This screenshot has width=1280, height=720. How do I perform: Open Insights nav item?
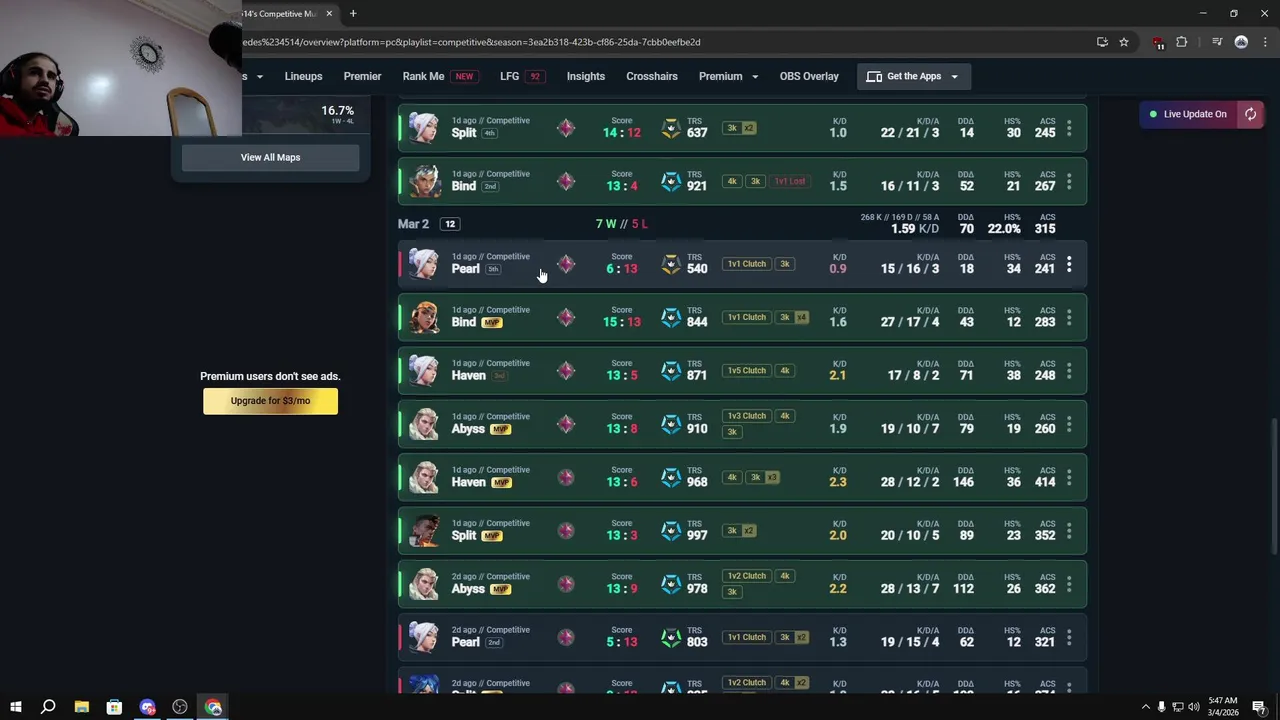tap(586, 76)
